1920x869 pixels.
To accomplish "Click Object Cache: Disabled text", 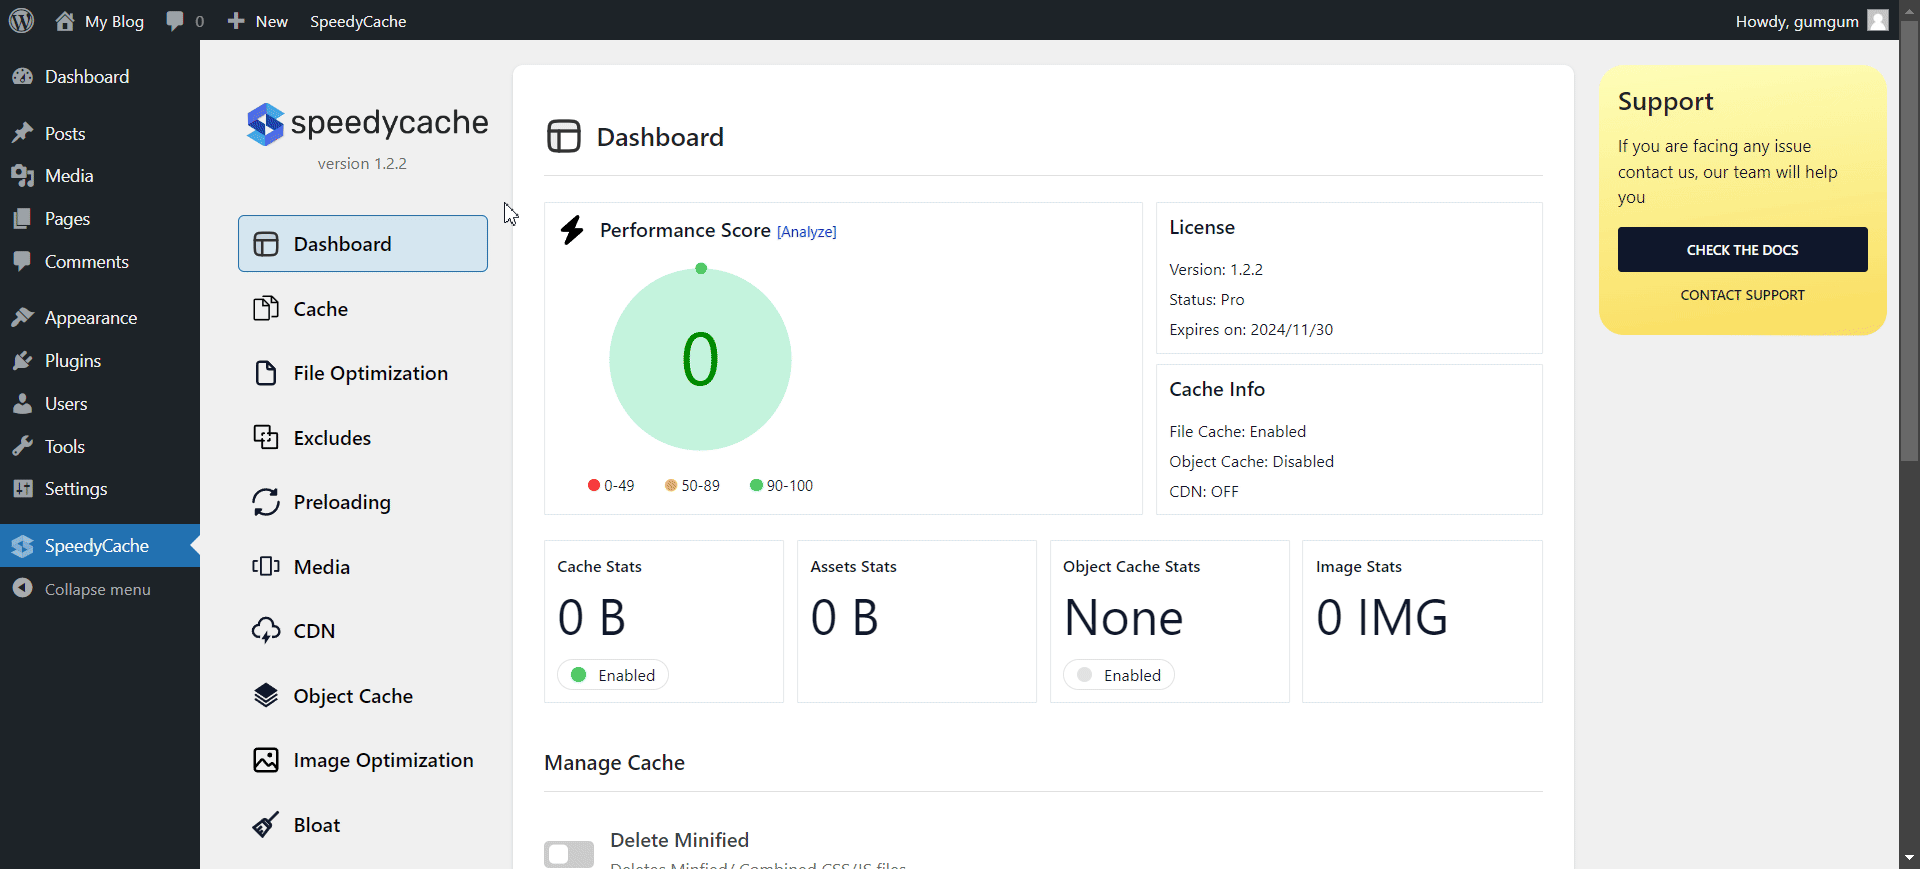I will coord(1252,462).
